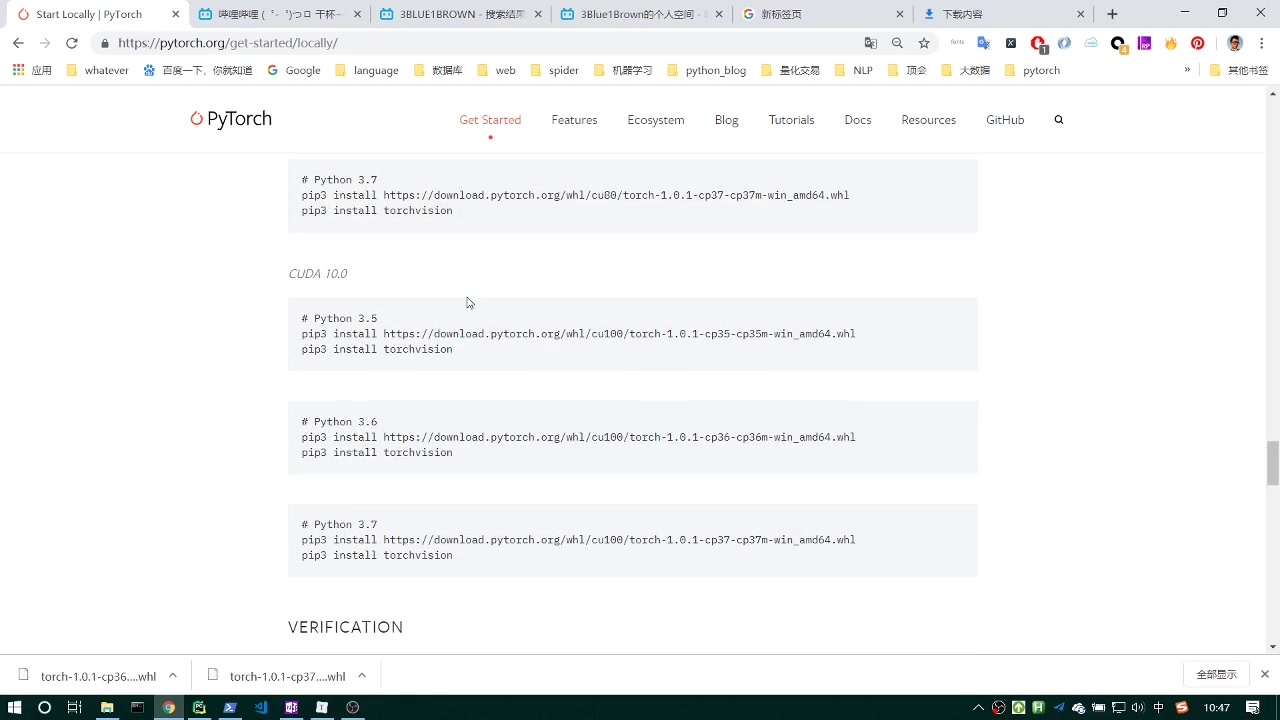The height and width of the screenshot is (720, 1280).
Task: Open OBS Studio from the taskbar
Action: pos(352,707)
